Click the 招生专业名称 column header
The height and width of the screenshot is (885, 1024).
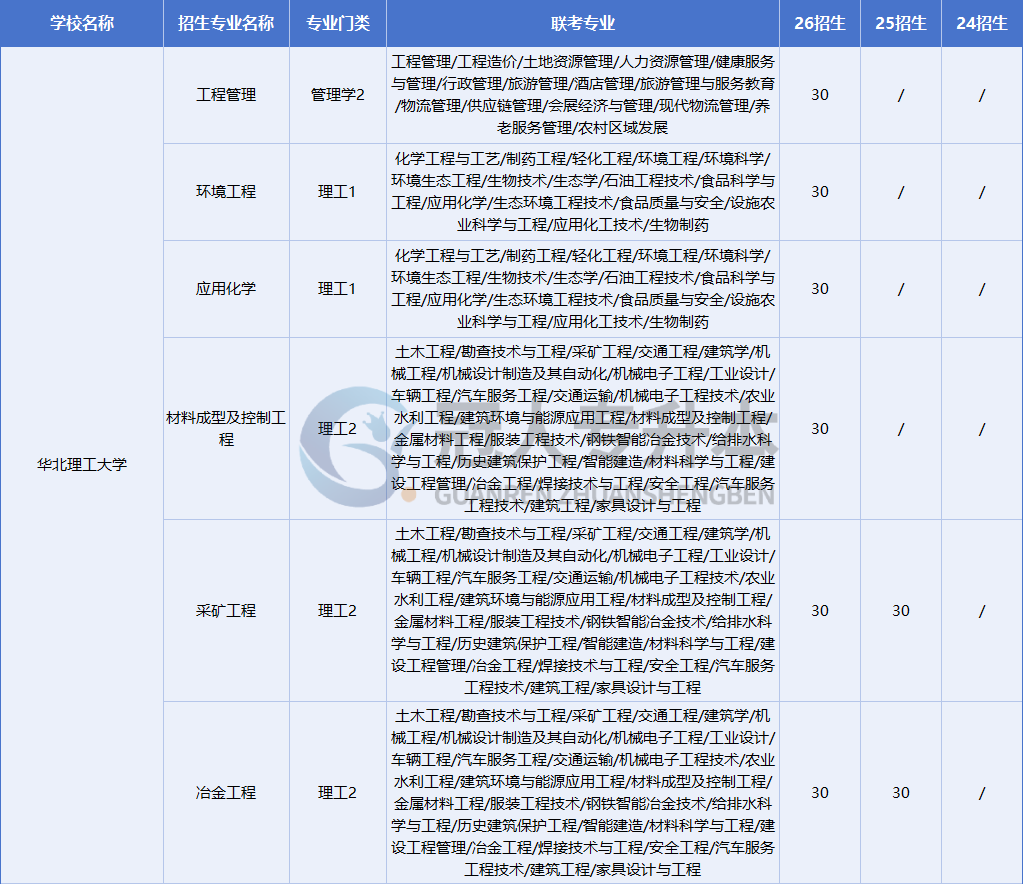click(x=226, y=23)
